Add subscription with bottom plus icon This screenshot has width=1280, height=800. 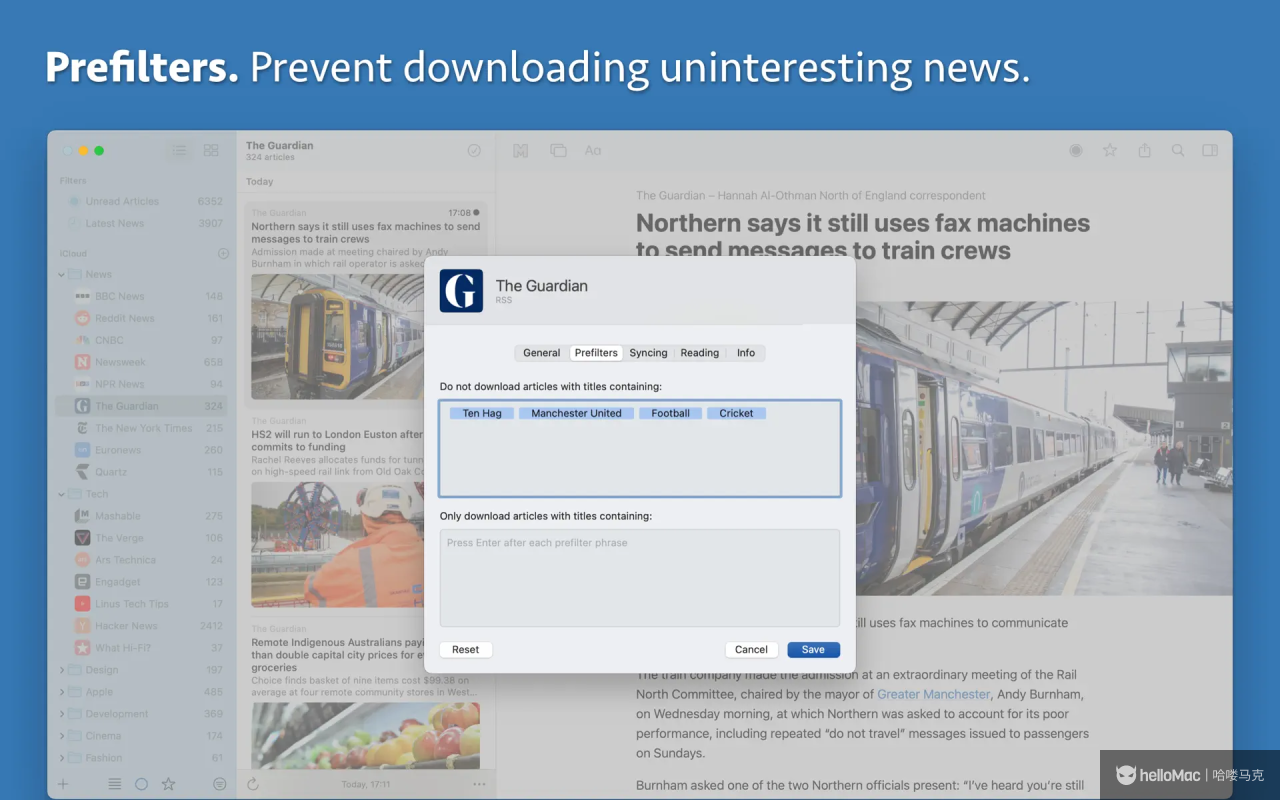pyautogui.click(x=63, y=784)
